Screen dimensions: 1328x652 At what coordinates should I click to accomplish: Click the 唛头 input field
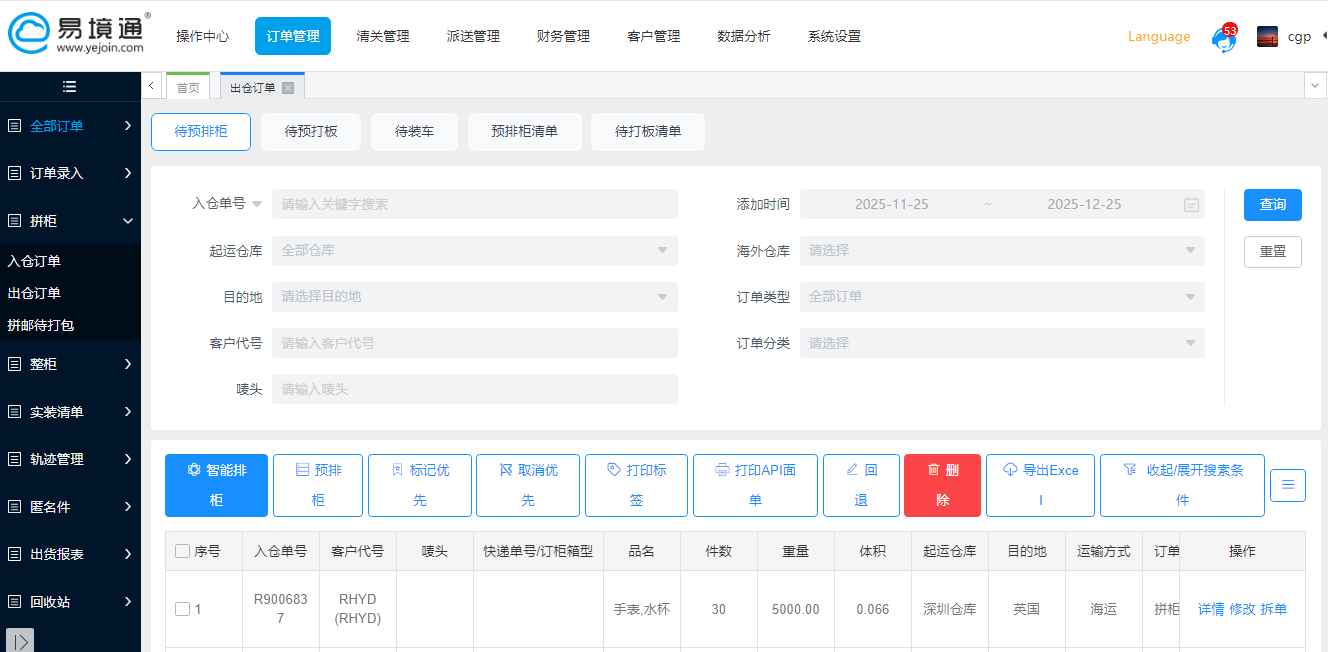tap(475, 389)
